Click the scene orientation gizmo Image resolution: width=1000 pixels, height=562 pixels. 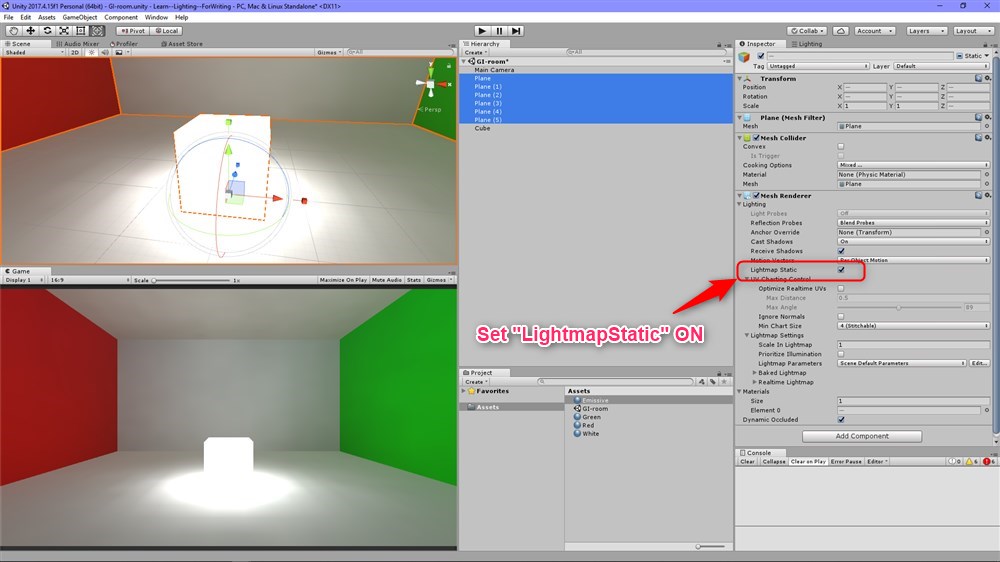coord(431,82)
